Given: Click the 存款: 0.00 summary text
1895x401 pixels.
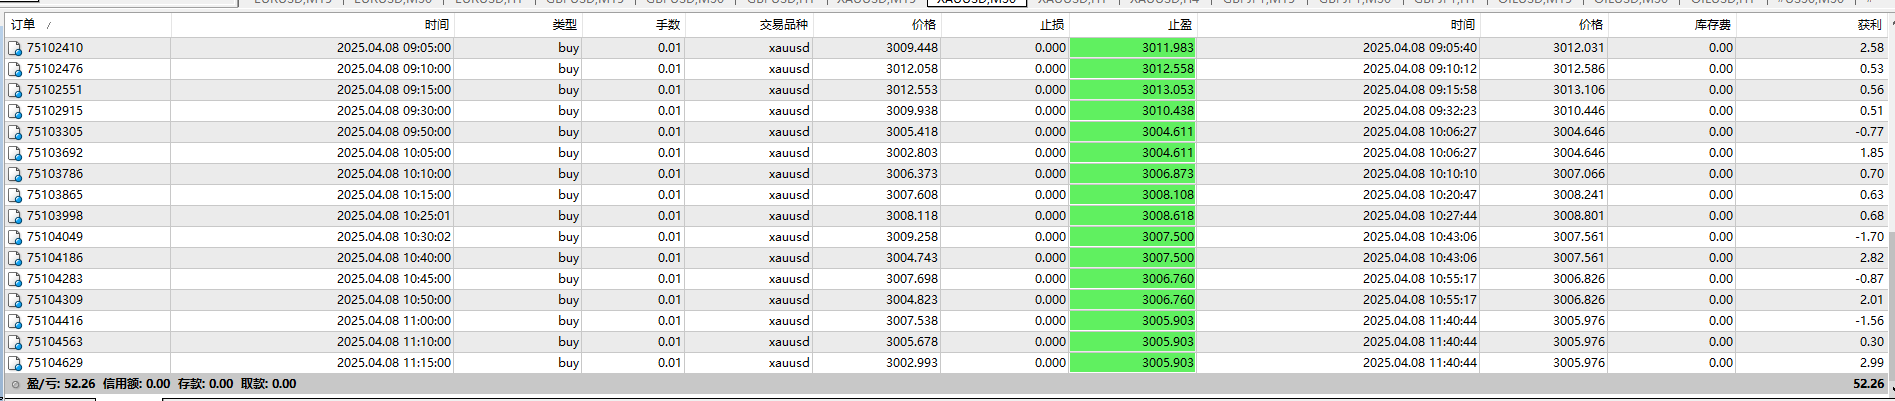Looking at the screenshot, I should click(206, 384).
